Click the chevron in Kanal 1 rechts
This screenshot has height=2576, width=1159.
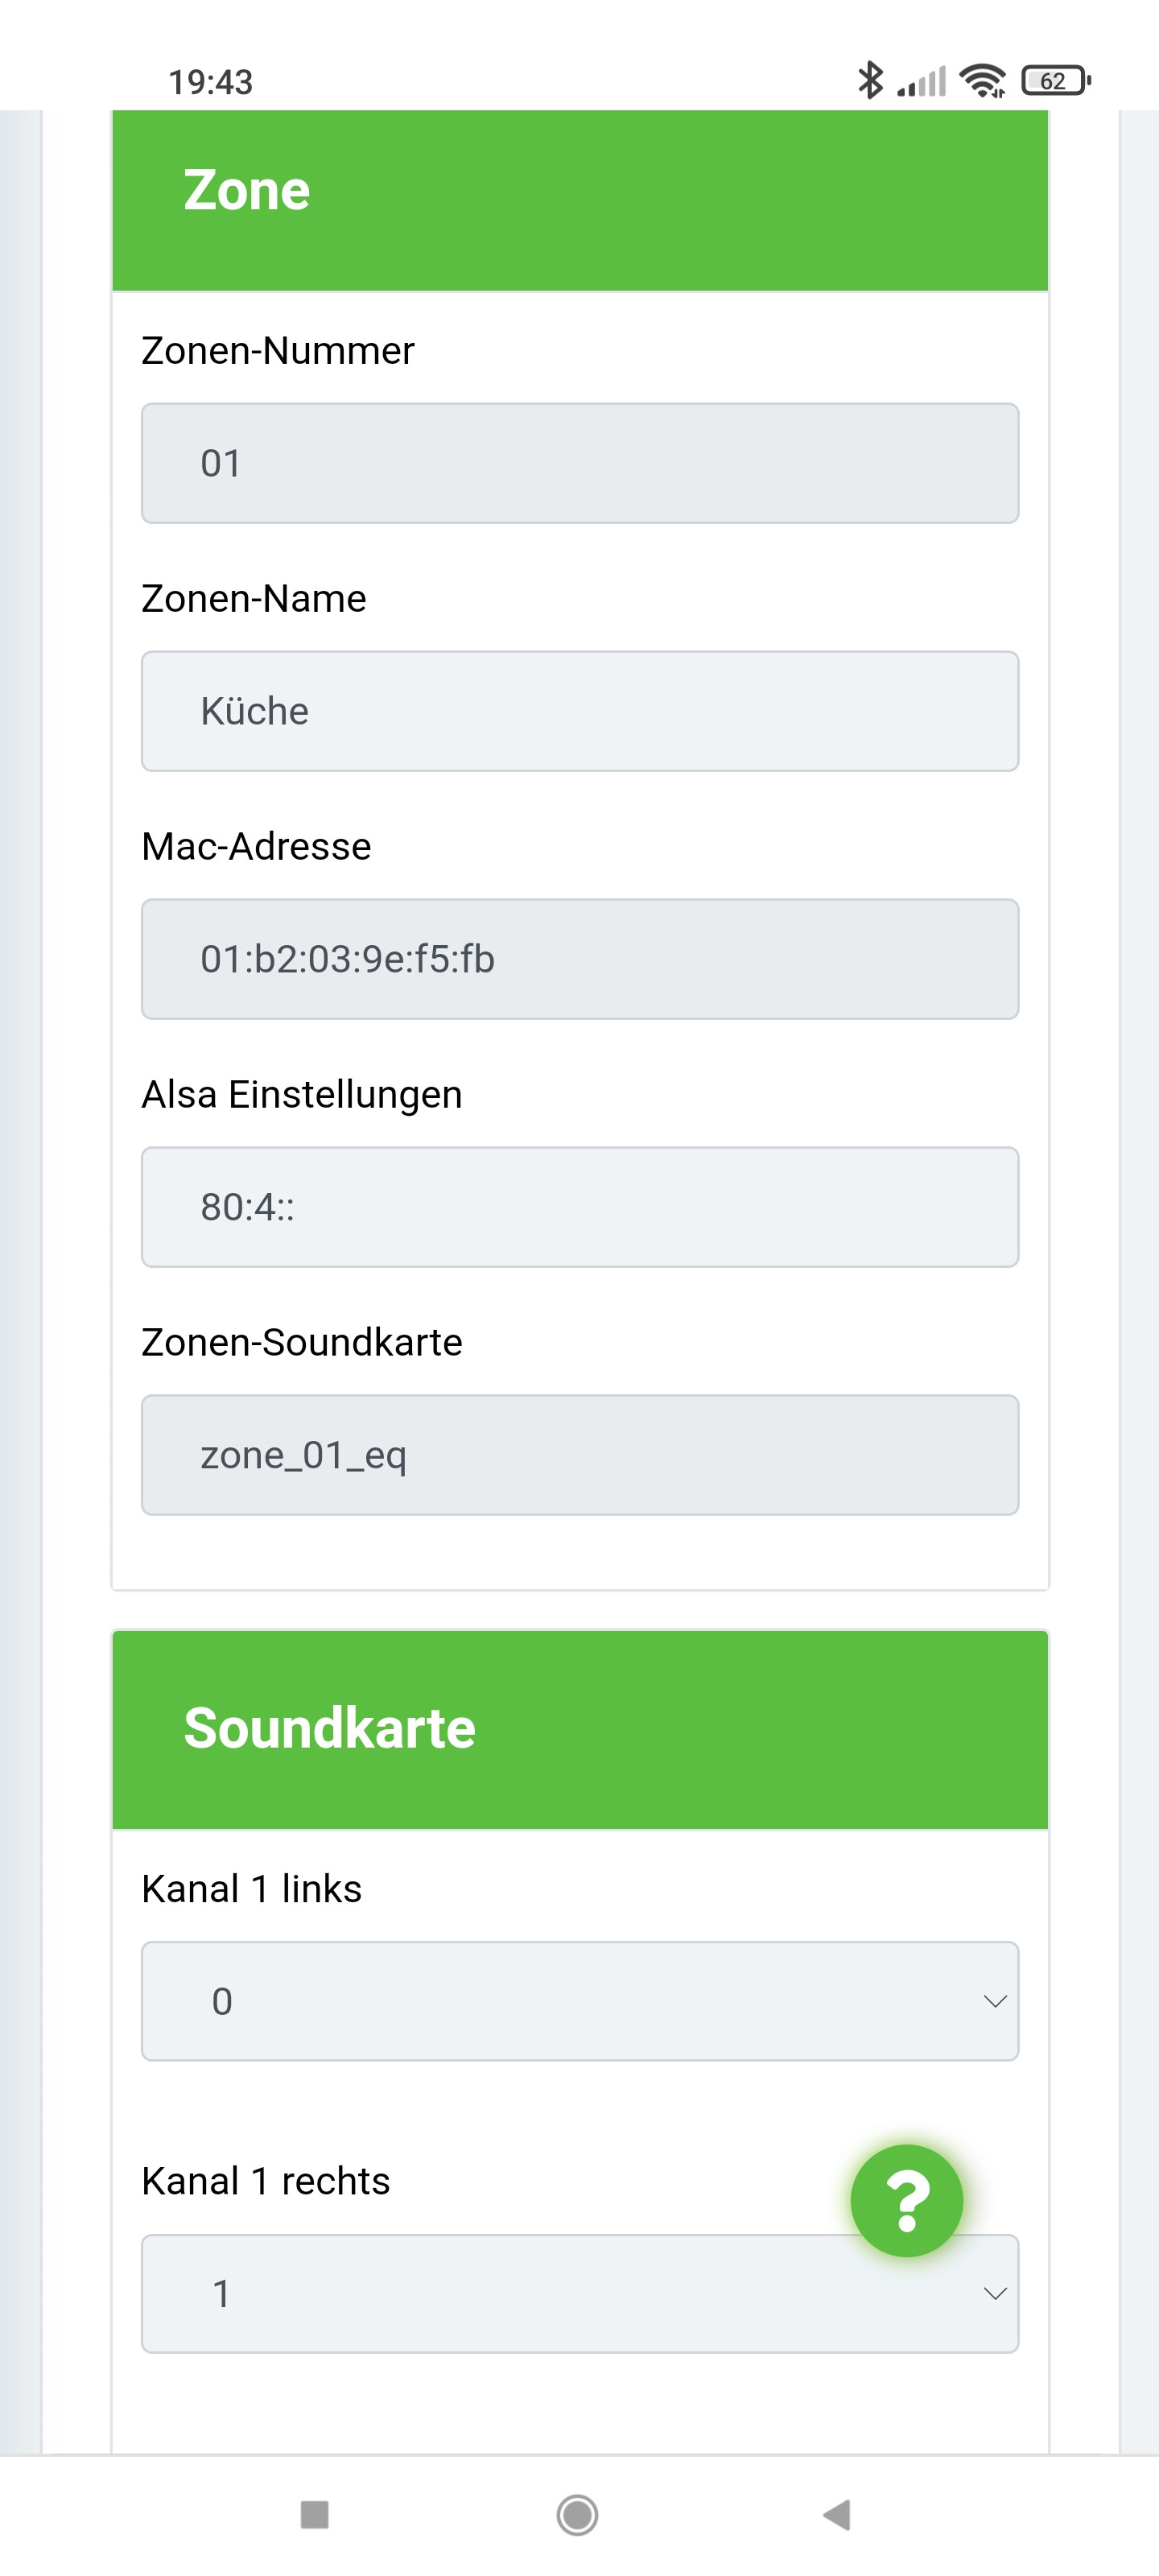click(994, 2293)
